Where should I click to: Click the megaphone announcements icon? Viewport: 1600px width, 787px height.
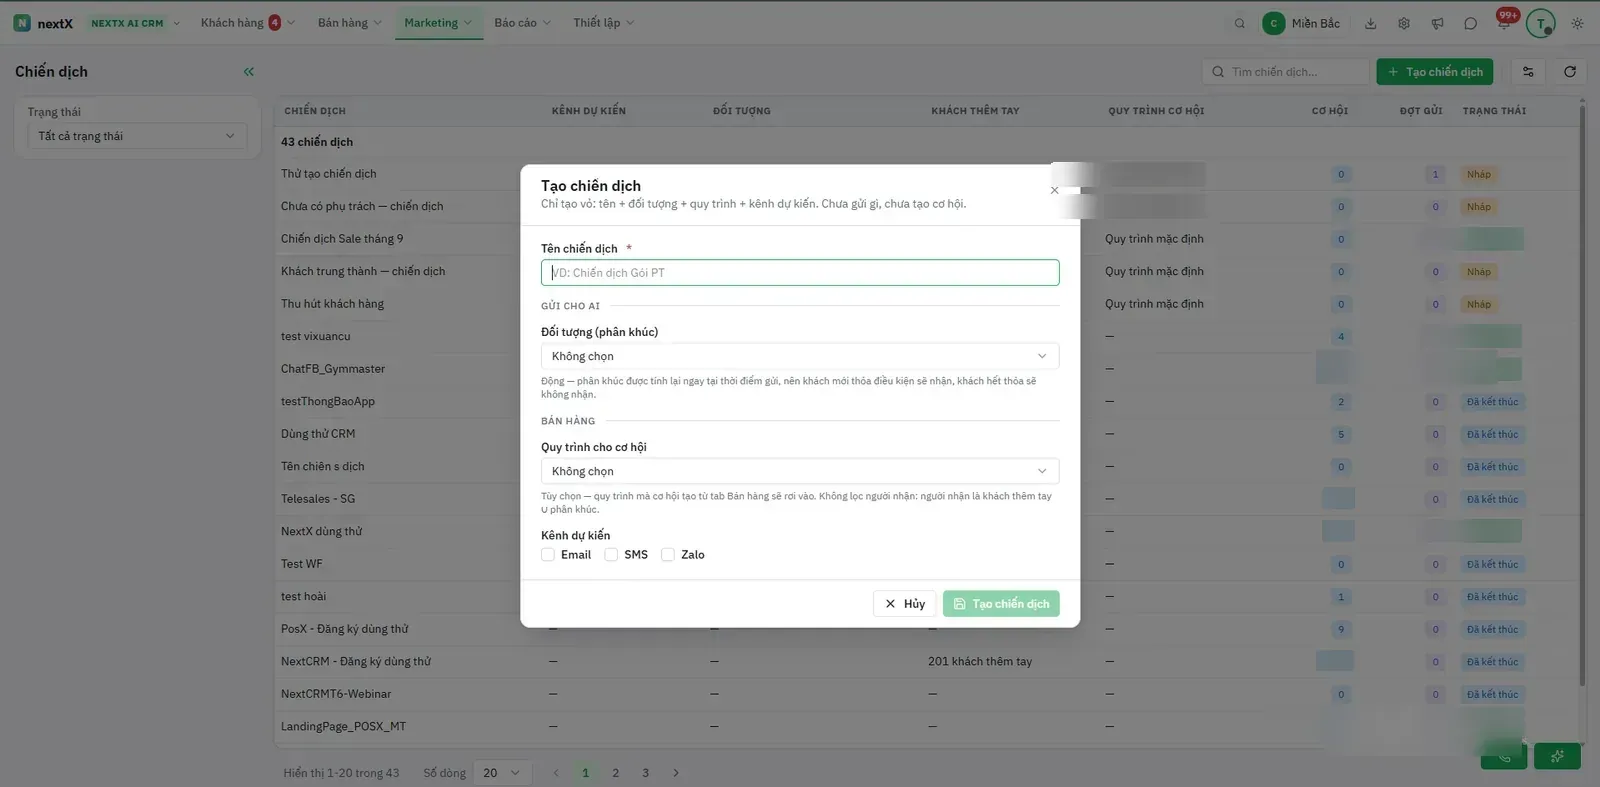[x=1437, y=23]
